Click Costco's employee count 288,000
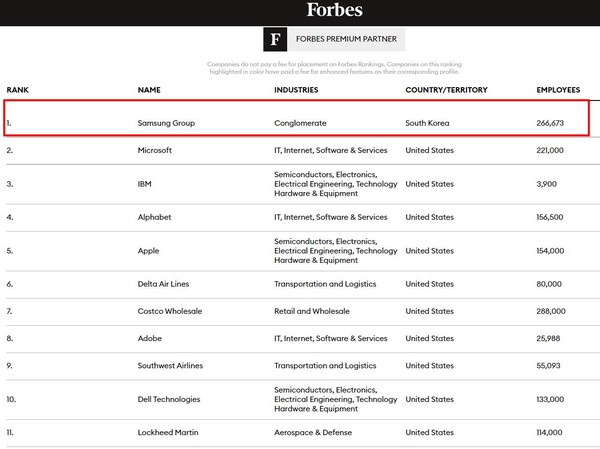600x449 pixels. pyautogui.click(x=551, y=311)
